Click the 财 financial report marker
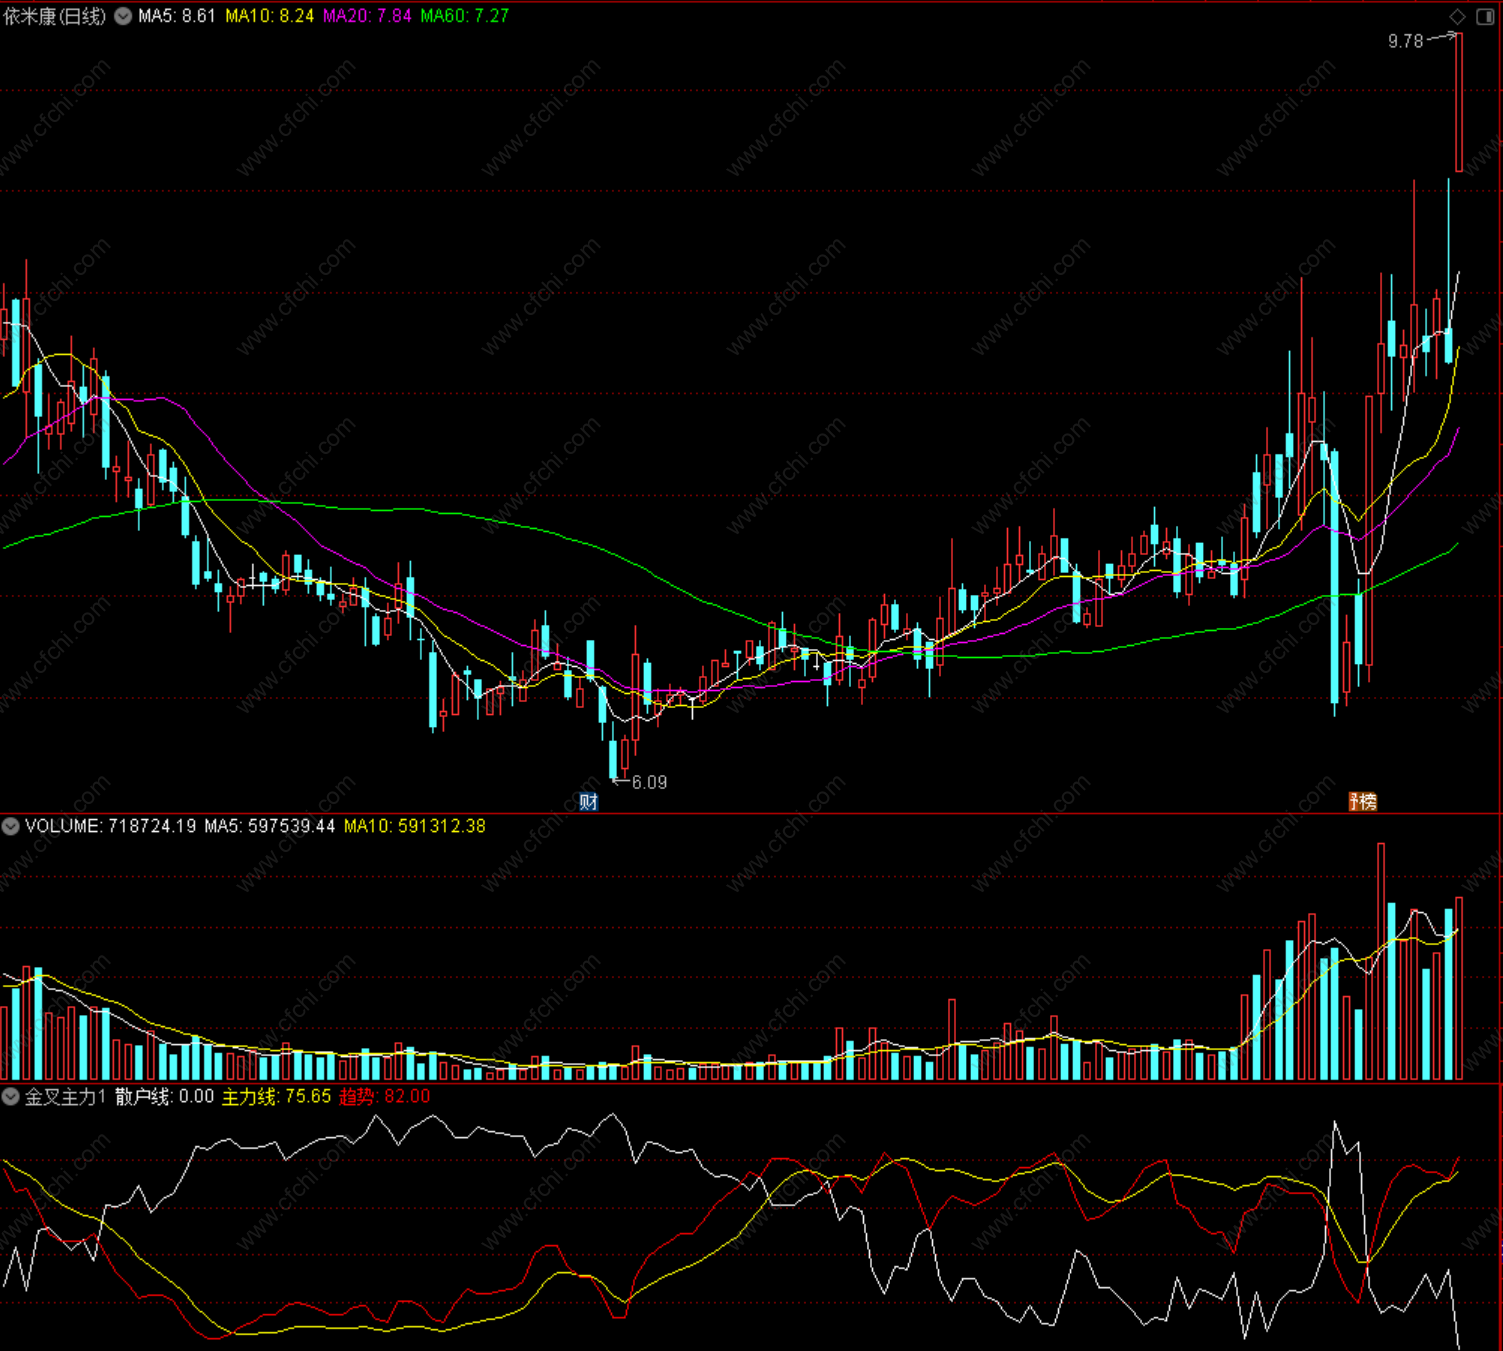Viewport: 1503px width, 1351px height. pos(588,802)
